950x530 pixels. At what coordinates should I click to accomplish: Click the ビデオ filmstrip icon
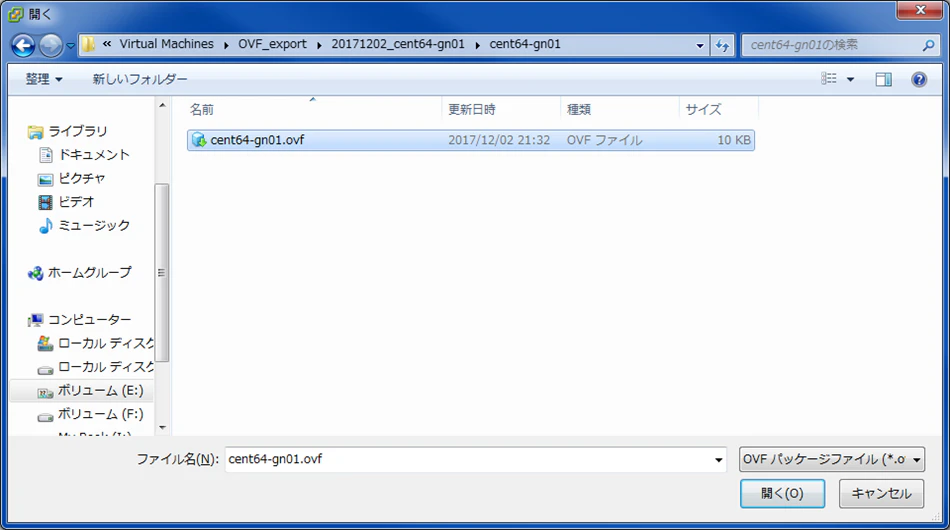45,202
